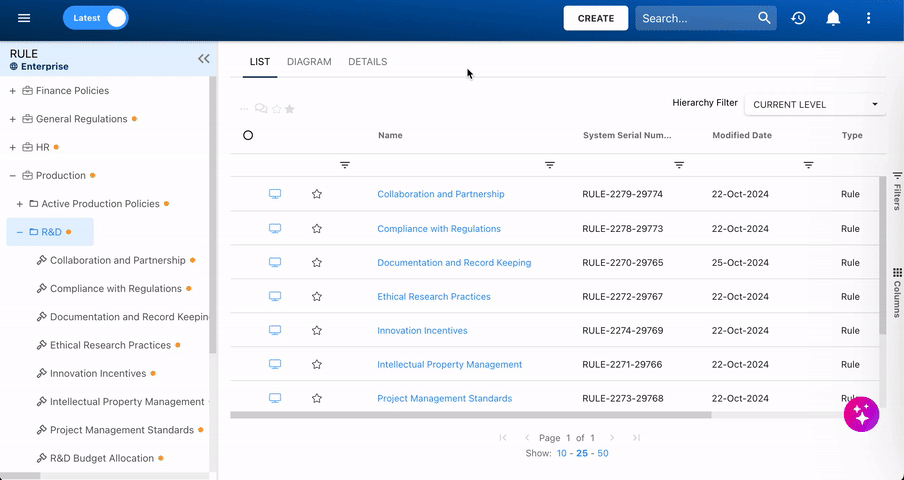Viewport: 904px width, 480px height.
Task: Click monitor icon for Collaboration and Partnership
Action: click(x=275, y=194)
